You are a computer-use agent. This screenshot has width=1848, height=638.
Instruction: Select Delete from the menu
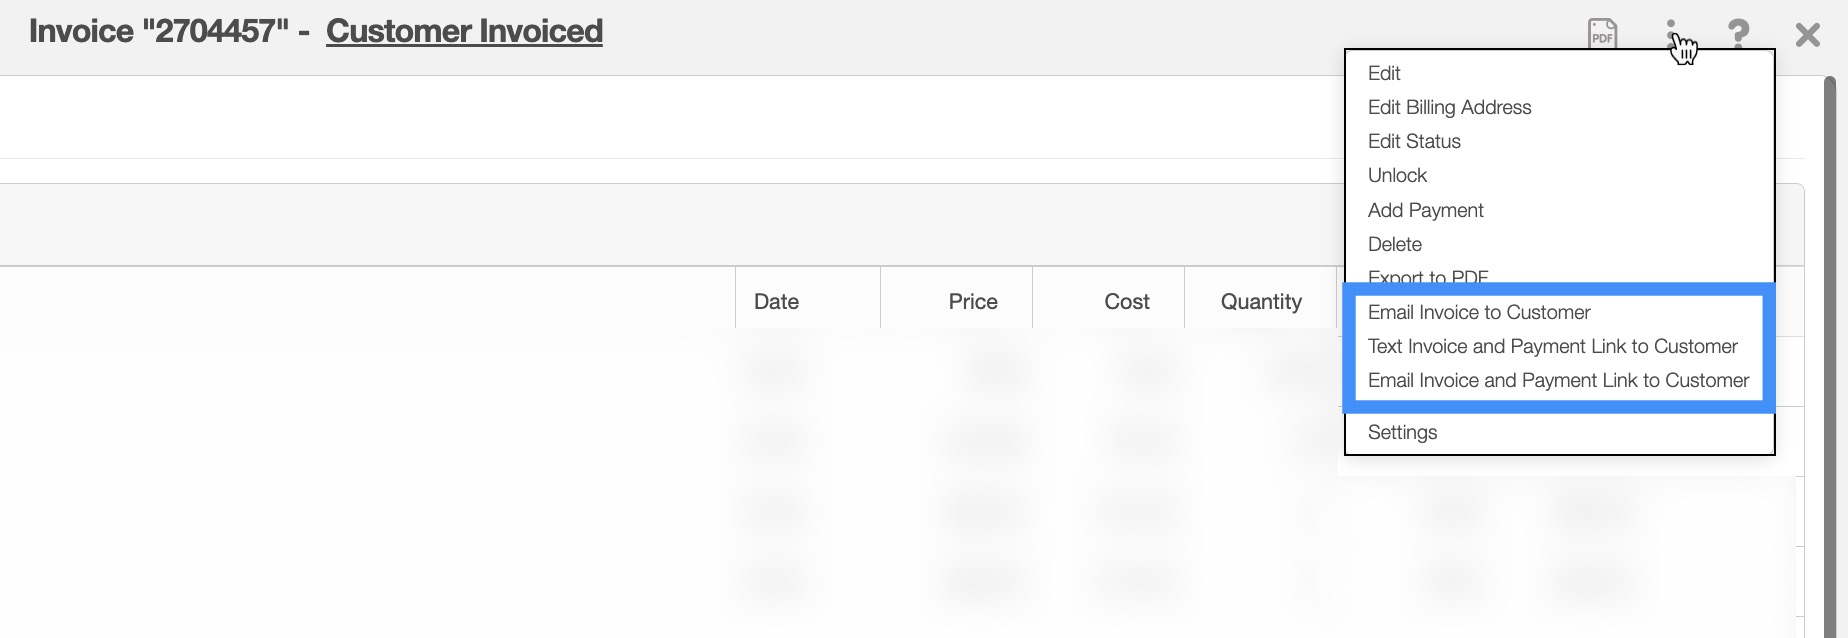[x=1394, y=244]
